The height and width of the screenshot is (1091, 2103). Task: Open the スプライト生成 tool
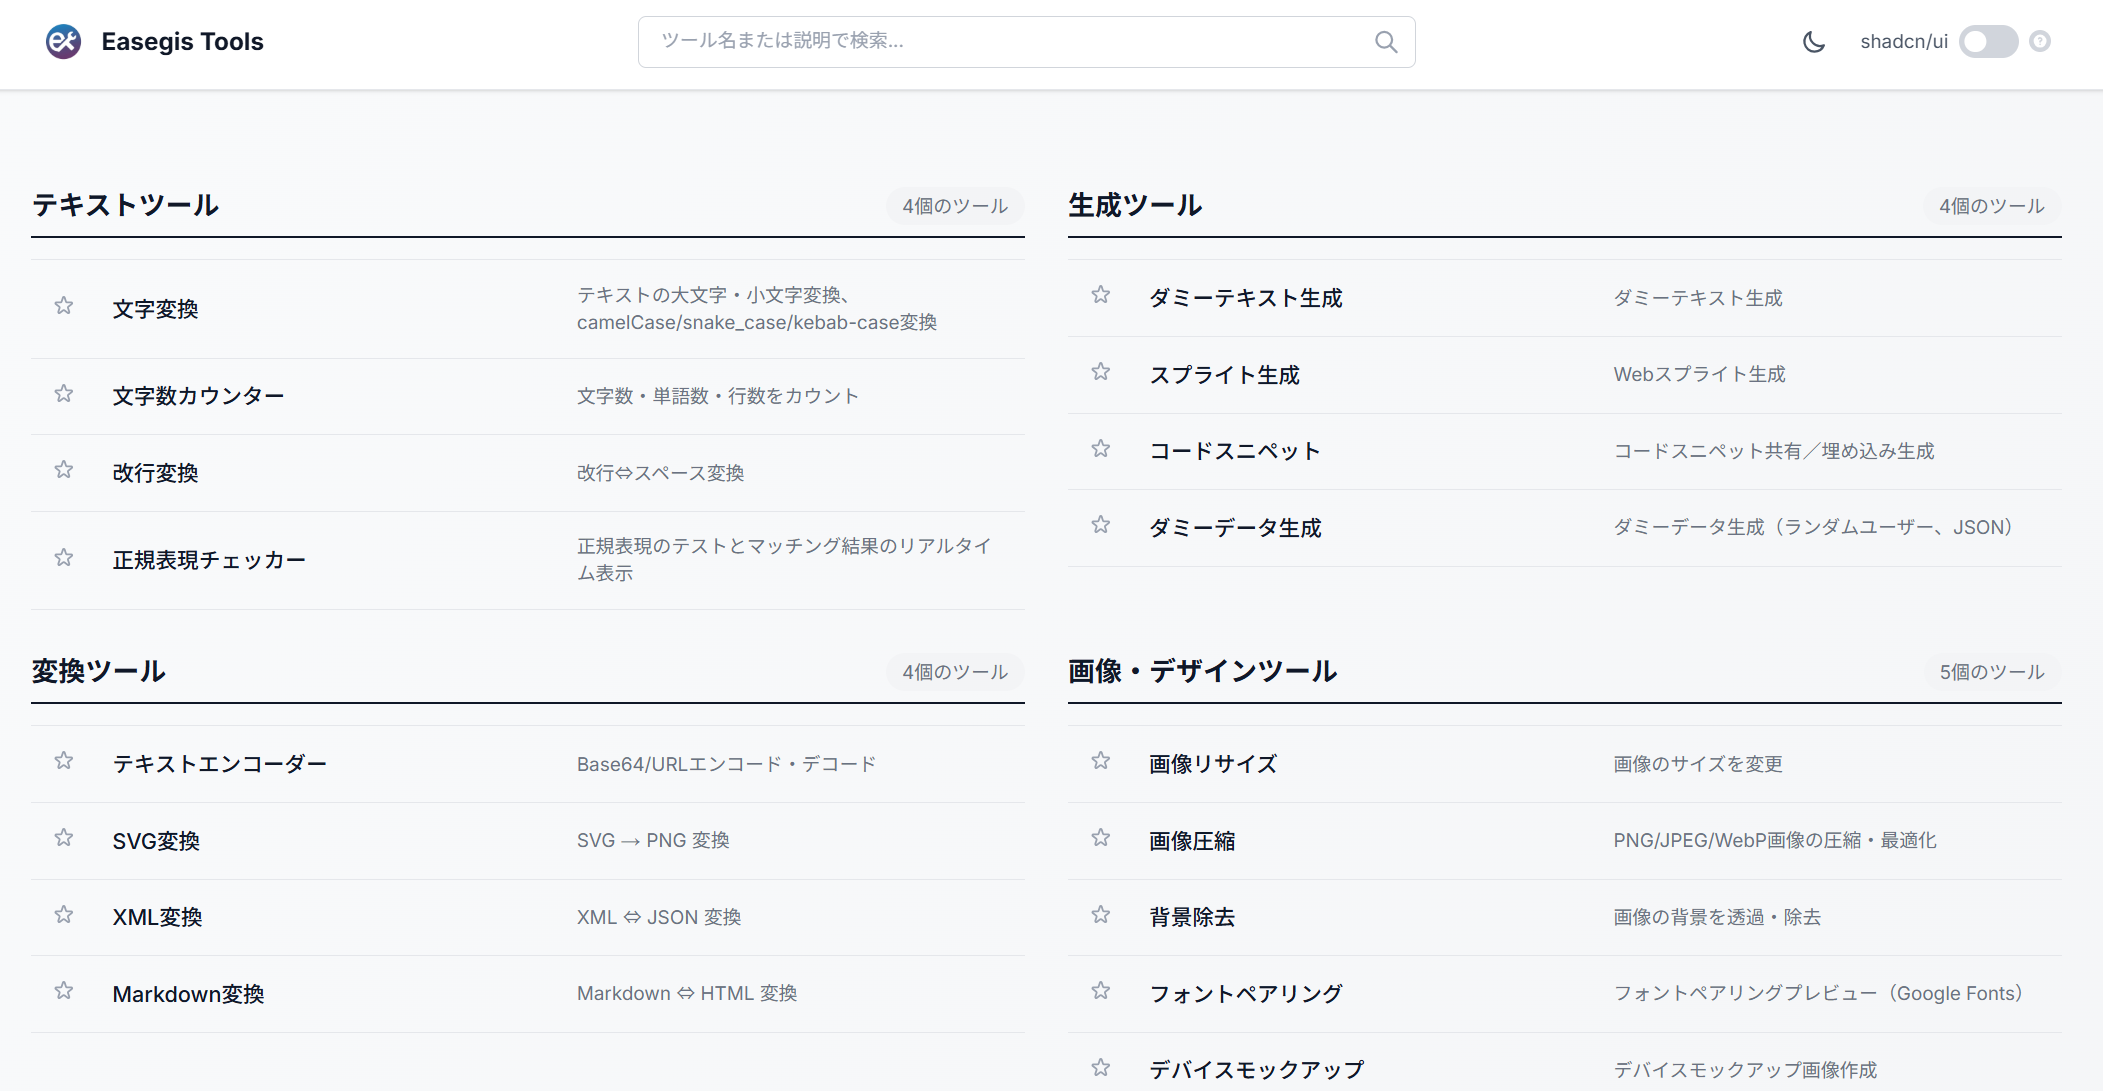pyautogui.click(x=1224, y=375)
